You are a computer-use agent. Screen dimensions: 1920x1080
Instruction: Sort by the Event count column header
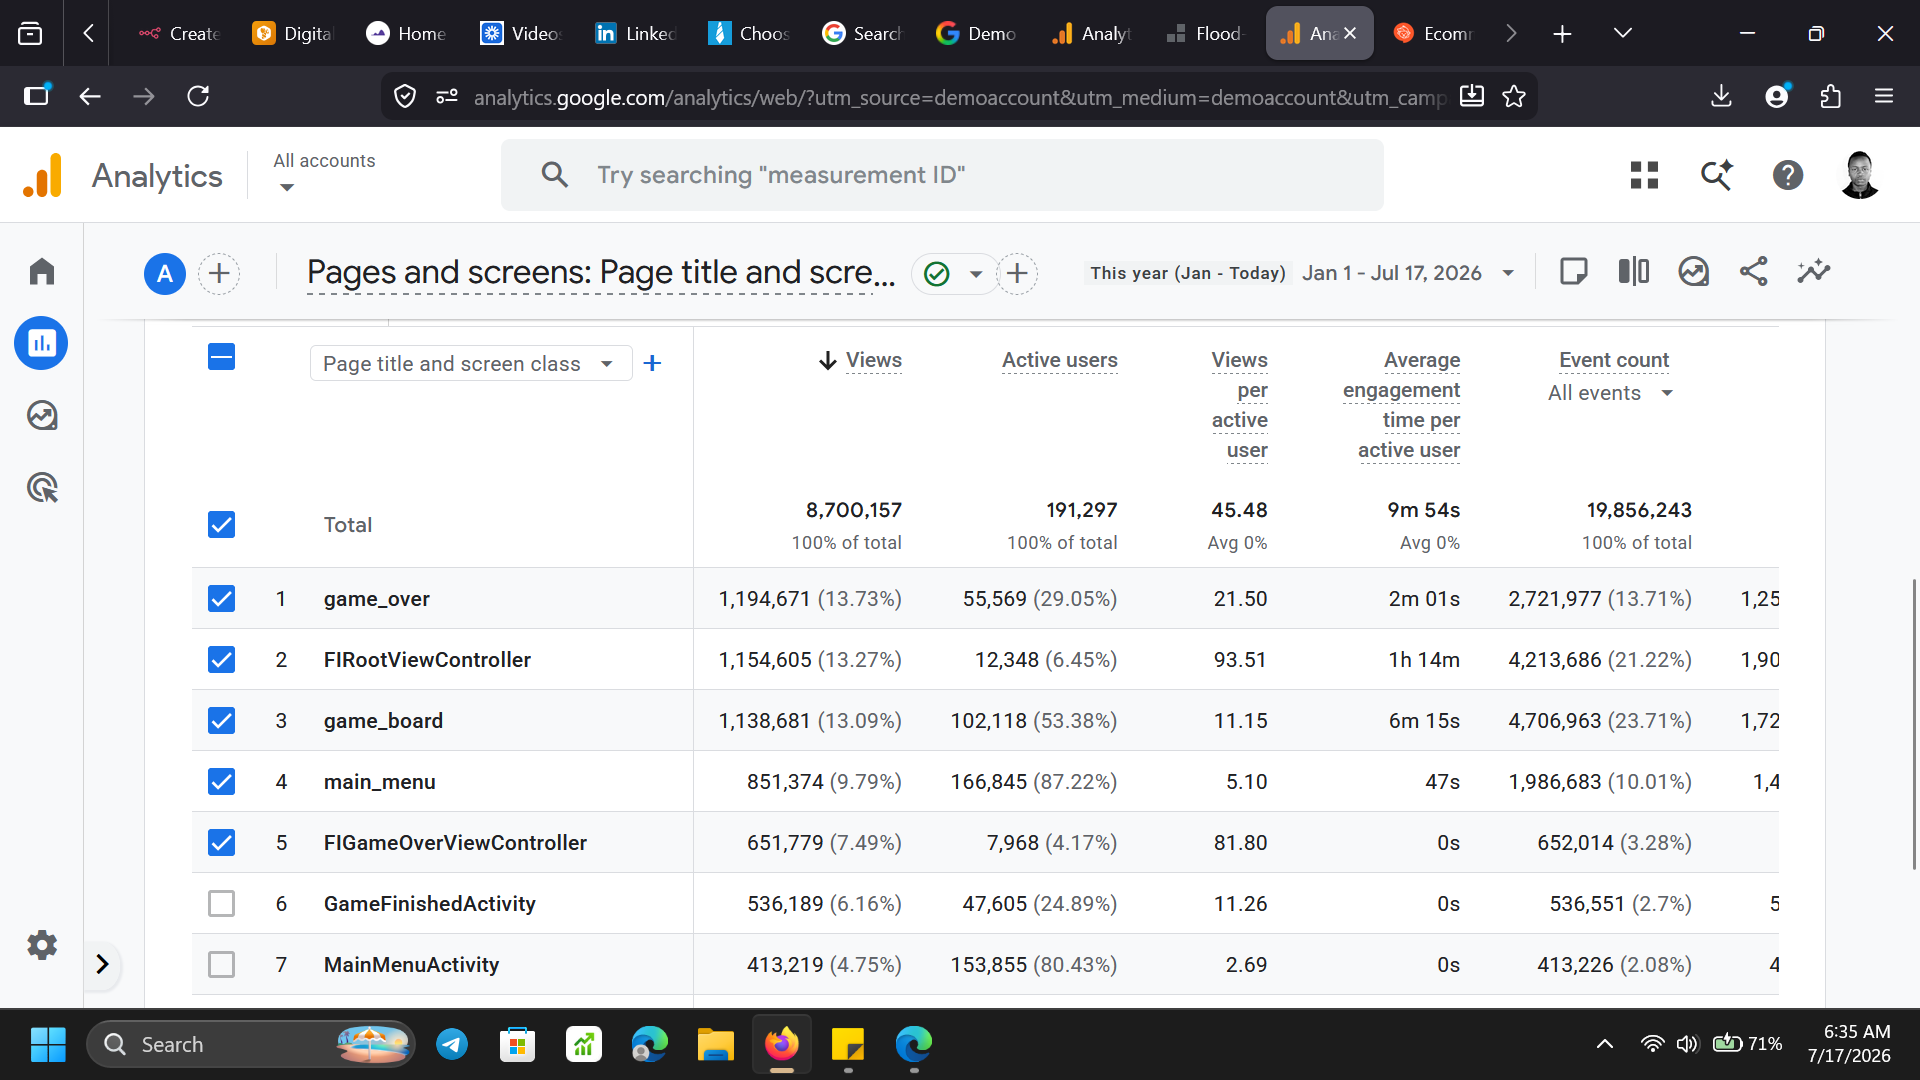pyautogui.click(x=1614, y=360)
